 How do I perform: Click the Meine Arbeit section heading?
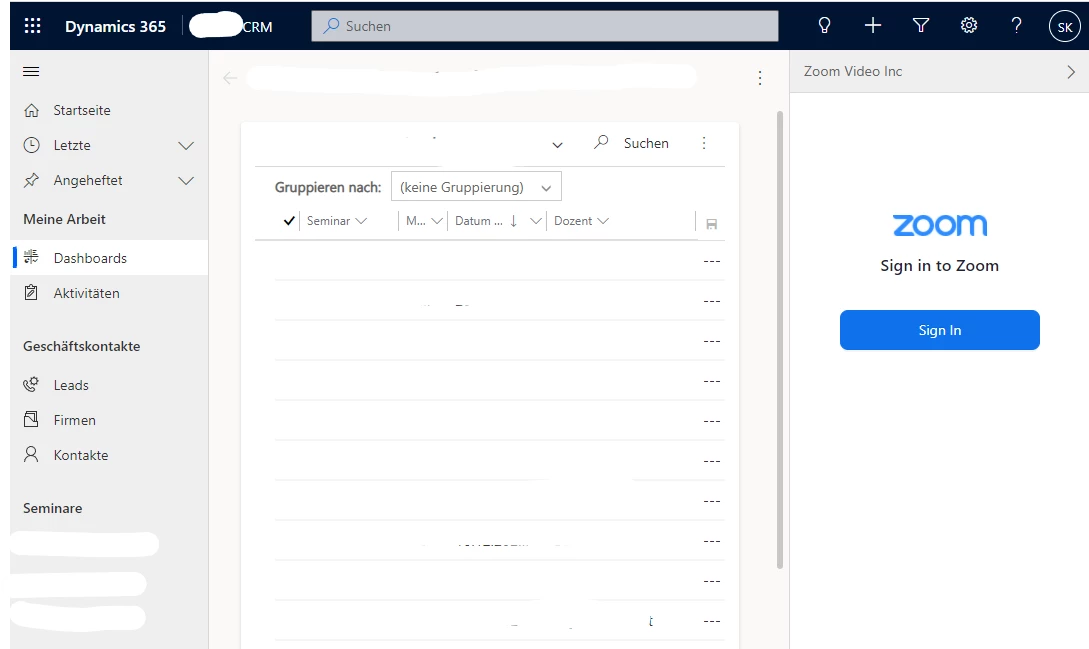(x=65, y=220)
